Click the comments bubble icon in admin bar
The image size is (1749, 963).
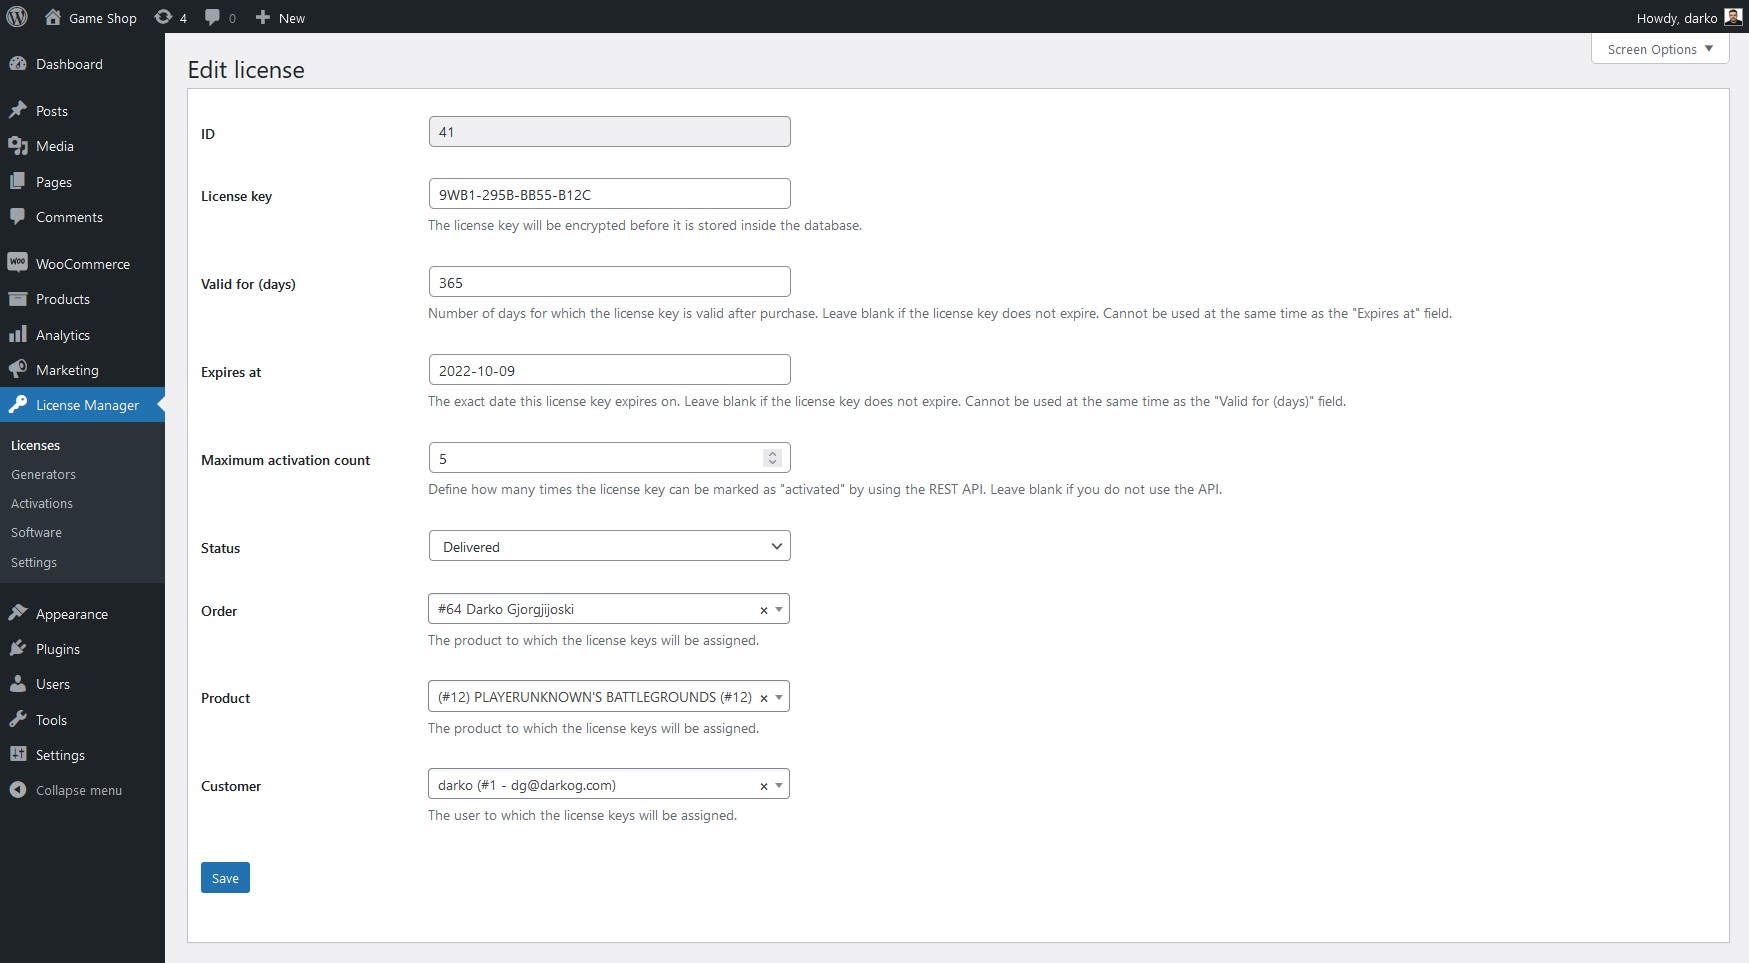pyautogui.click(x=212, y=17)
